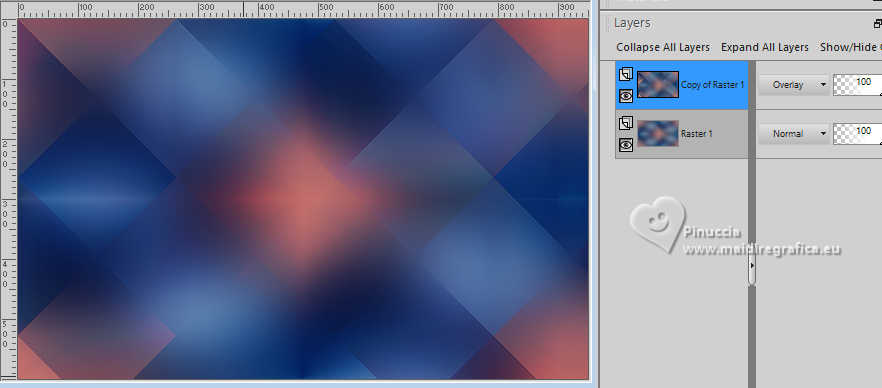The image size is (882, 388).
Task: Click the Collapse All Layers button
Action: click(663, 47)
